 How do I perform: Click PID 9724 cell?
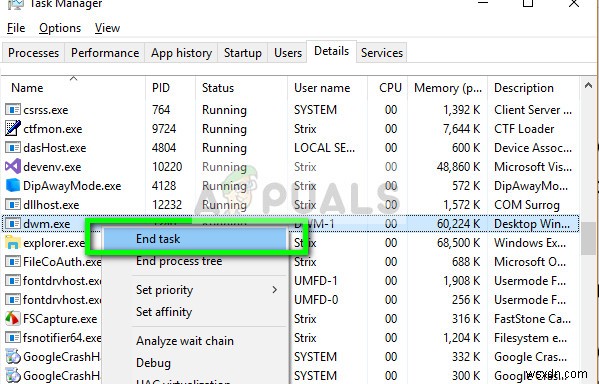click(x=164, y=129)
